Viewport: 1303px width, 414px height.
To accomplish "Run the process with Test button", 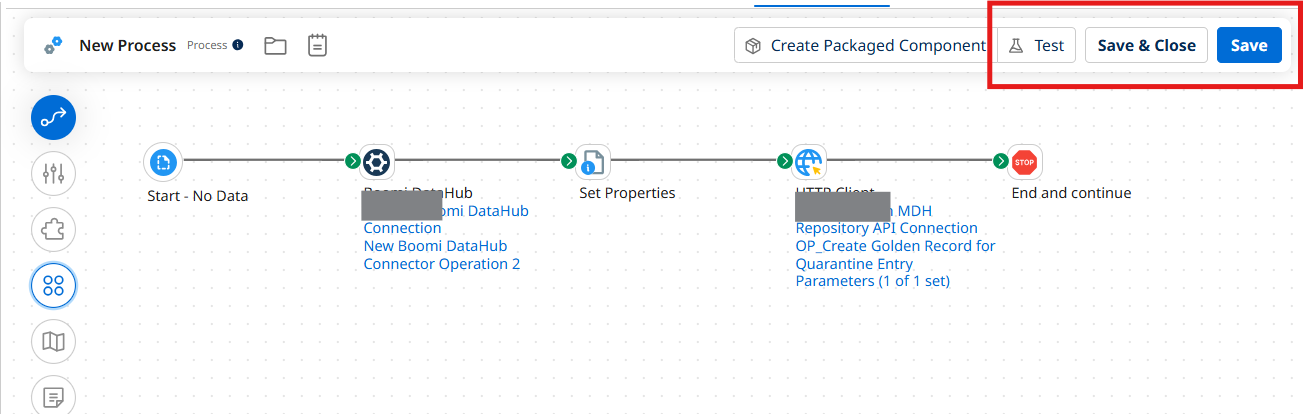I will [x=1036, y=45].
